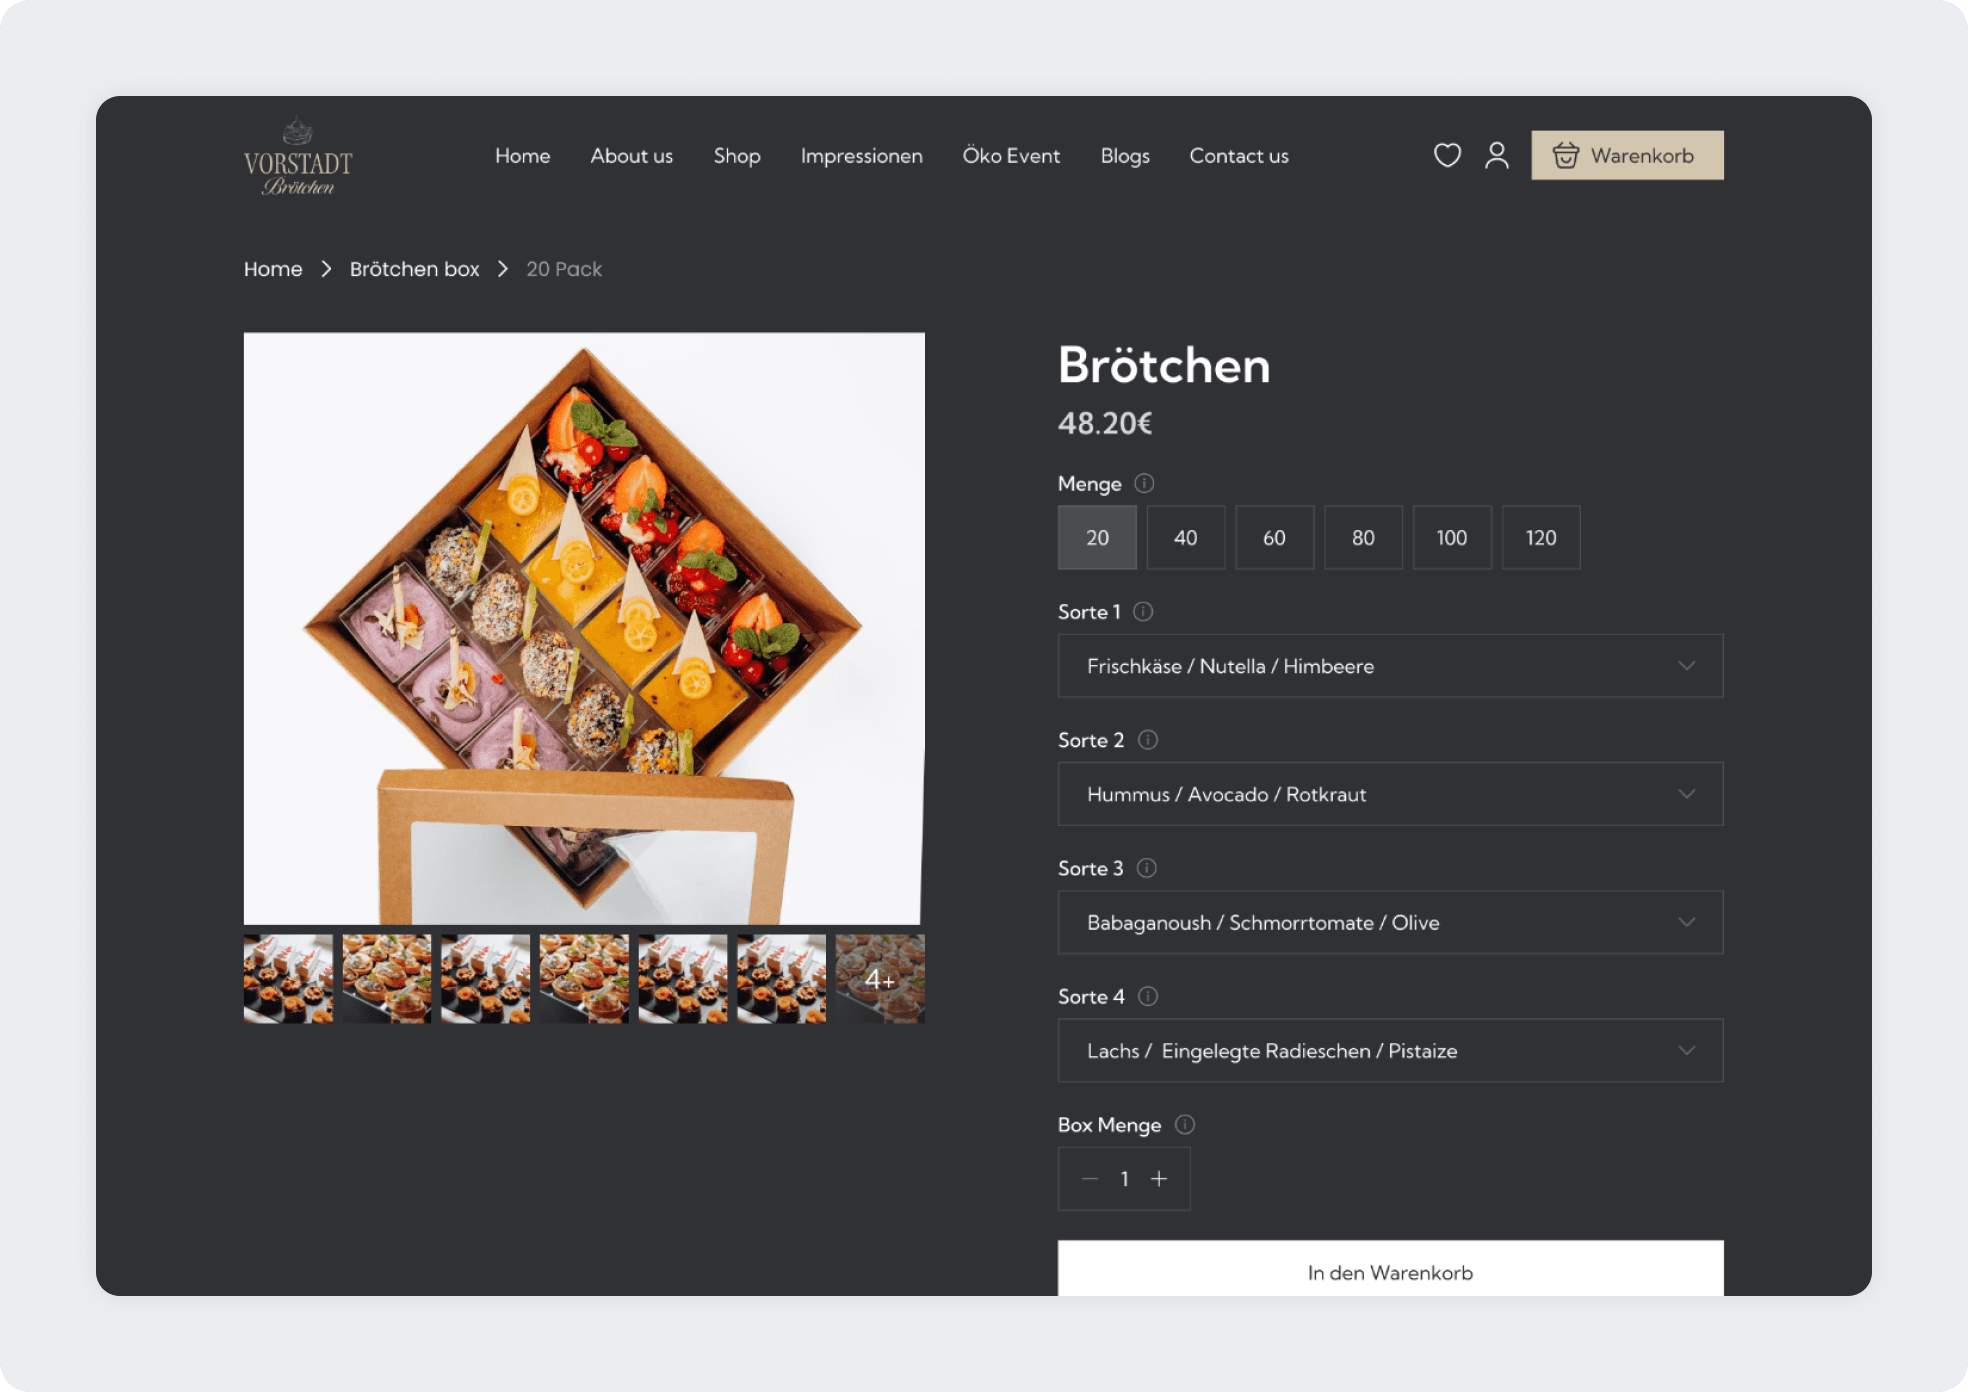Click the Vorstadt Brötchen logo
The image size is (1968, 1392).
pos(298,158)
